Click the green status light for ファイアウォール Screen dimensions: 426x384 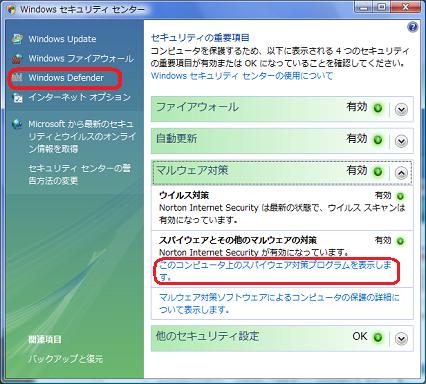point(378,108)
